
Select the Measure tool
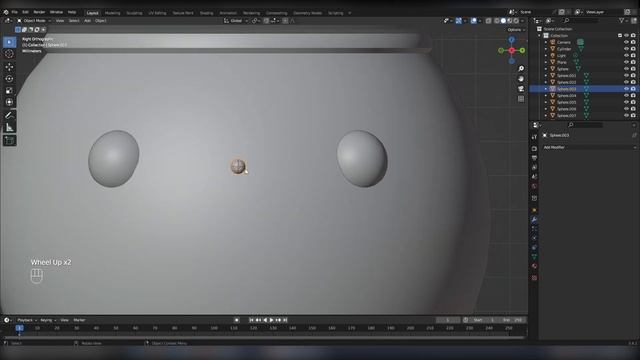tap(9, 127)
